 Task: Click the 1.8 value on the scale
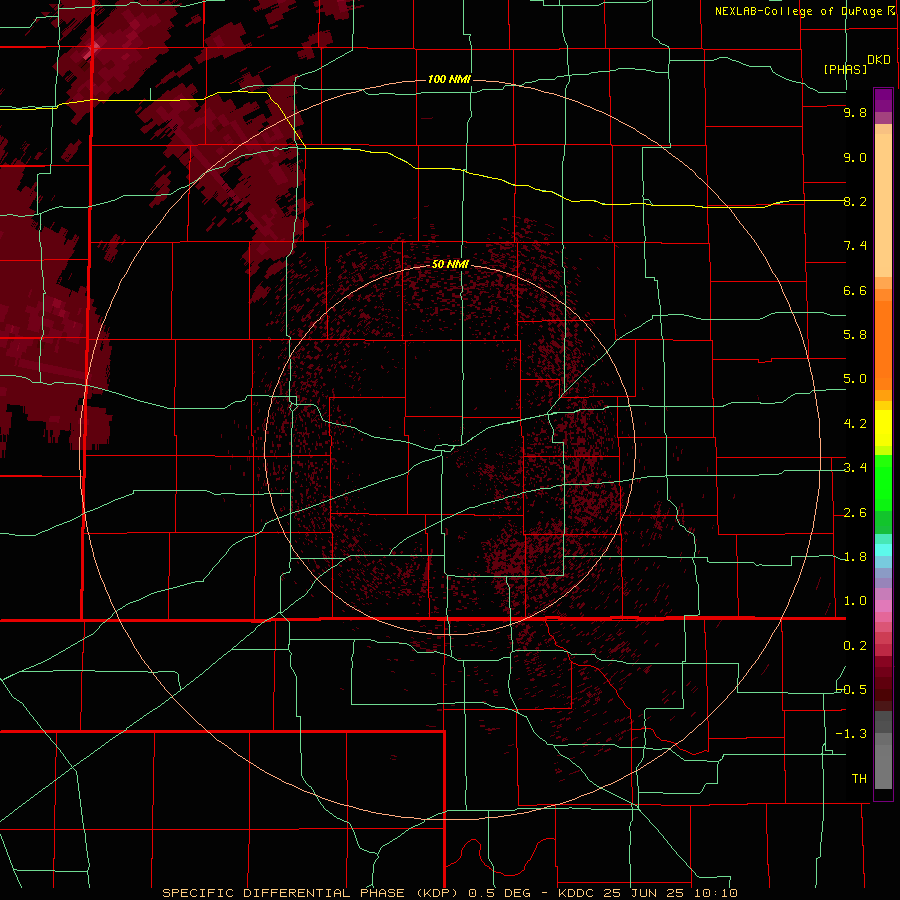[x=855, y=557]
